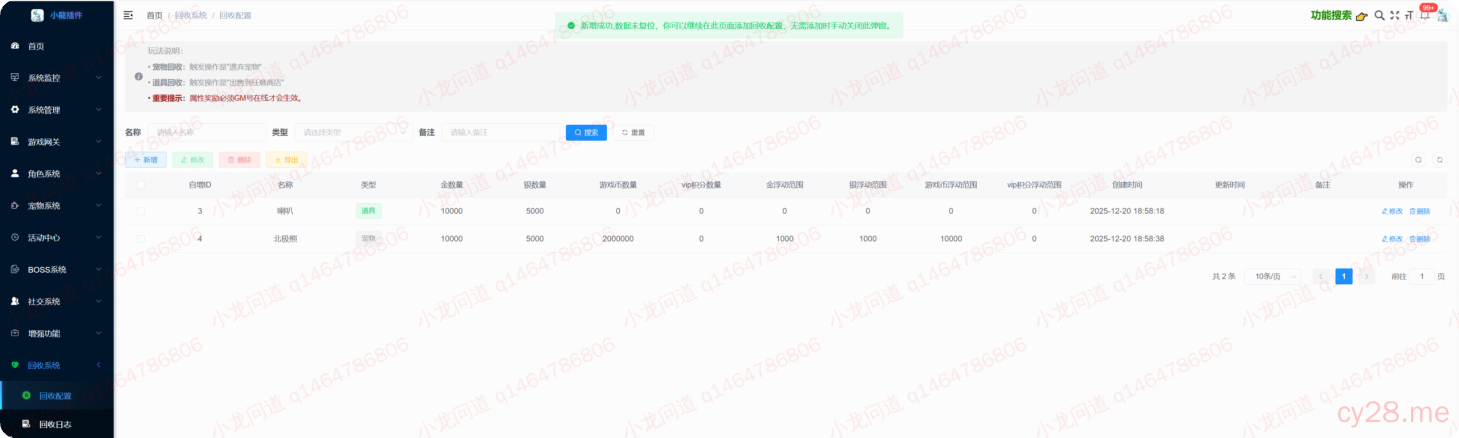1459x438 pixels.
Task: Click the 首页 dashboard icon in sidebar
Action: (x=14, y=46)
